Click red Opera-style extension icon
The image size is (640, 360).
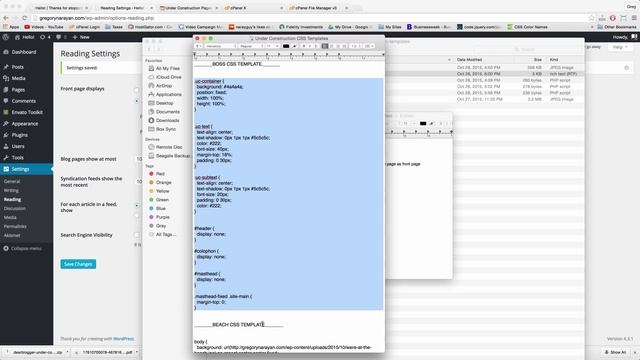pos(613,18)
